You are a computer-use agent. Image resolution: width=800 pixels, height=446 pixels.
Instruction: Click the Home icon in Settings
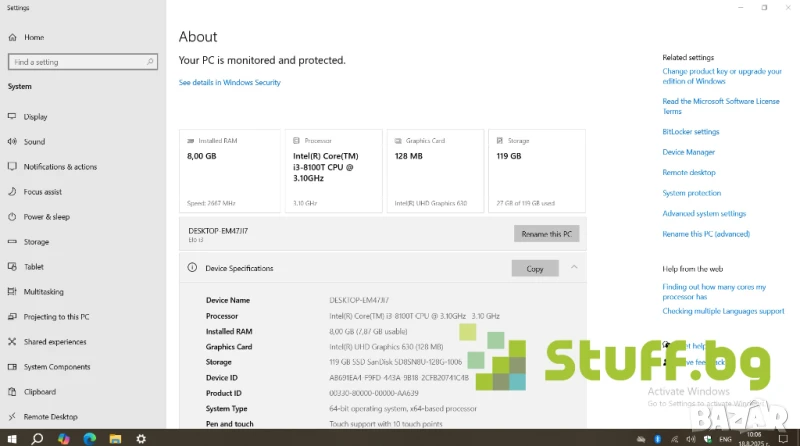pyautogui.click(x=12, y=37)
